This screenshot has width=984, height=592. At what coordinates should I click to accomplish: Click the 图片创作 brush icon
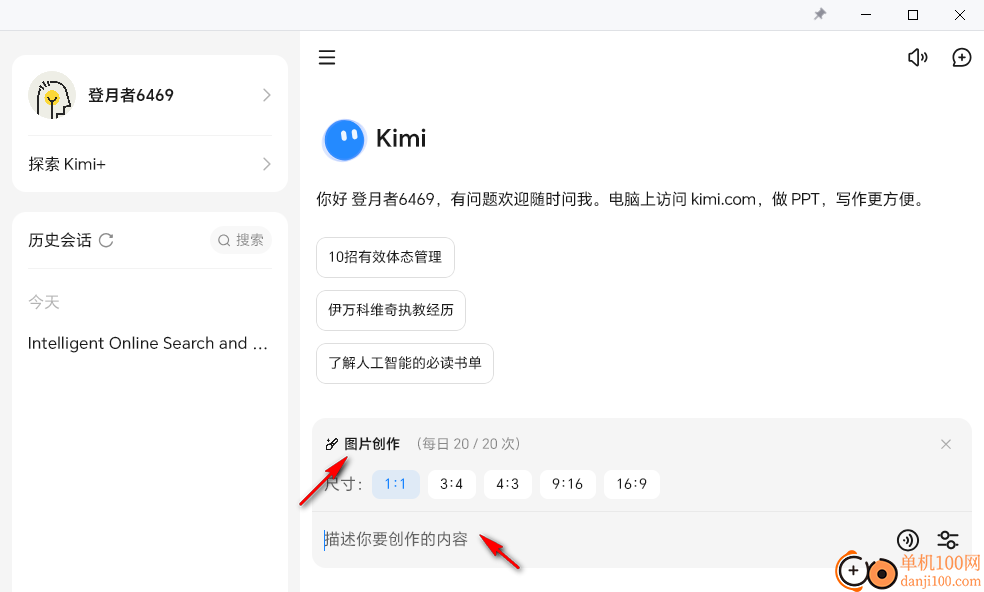click(332, 444)
